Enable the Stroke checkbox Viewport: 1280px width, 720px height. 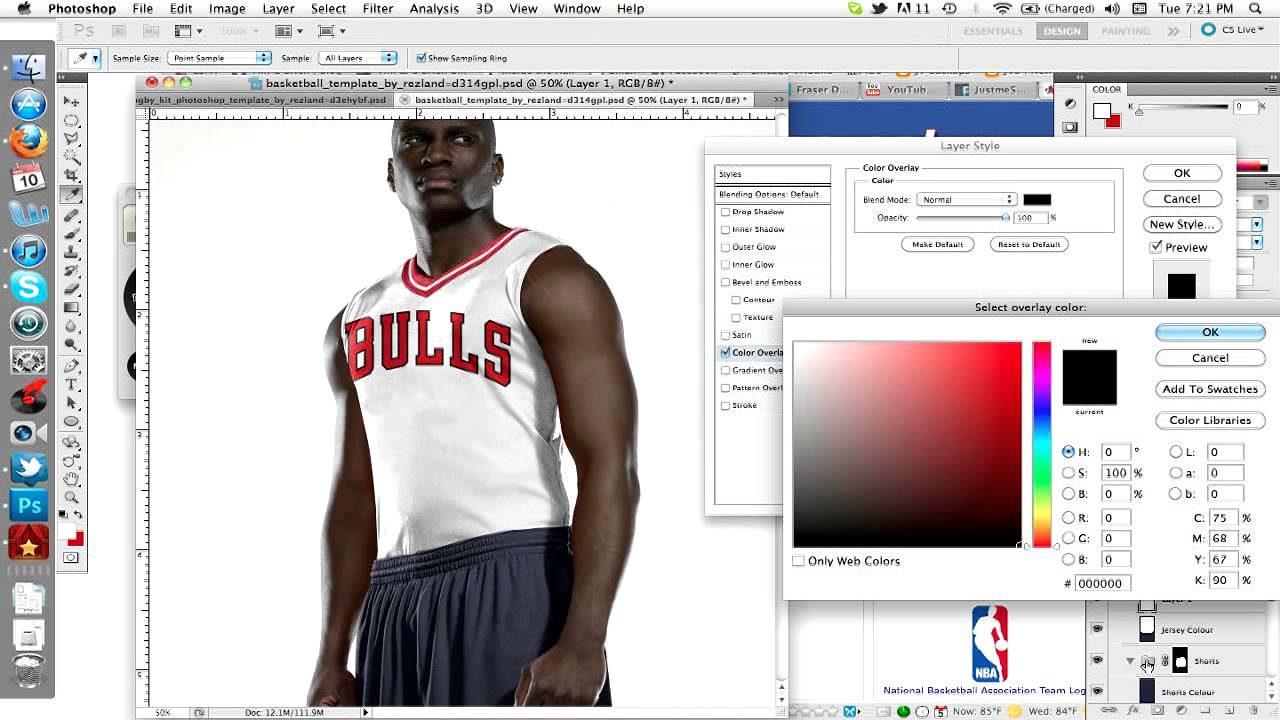tap(725, 405)
